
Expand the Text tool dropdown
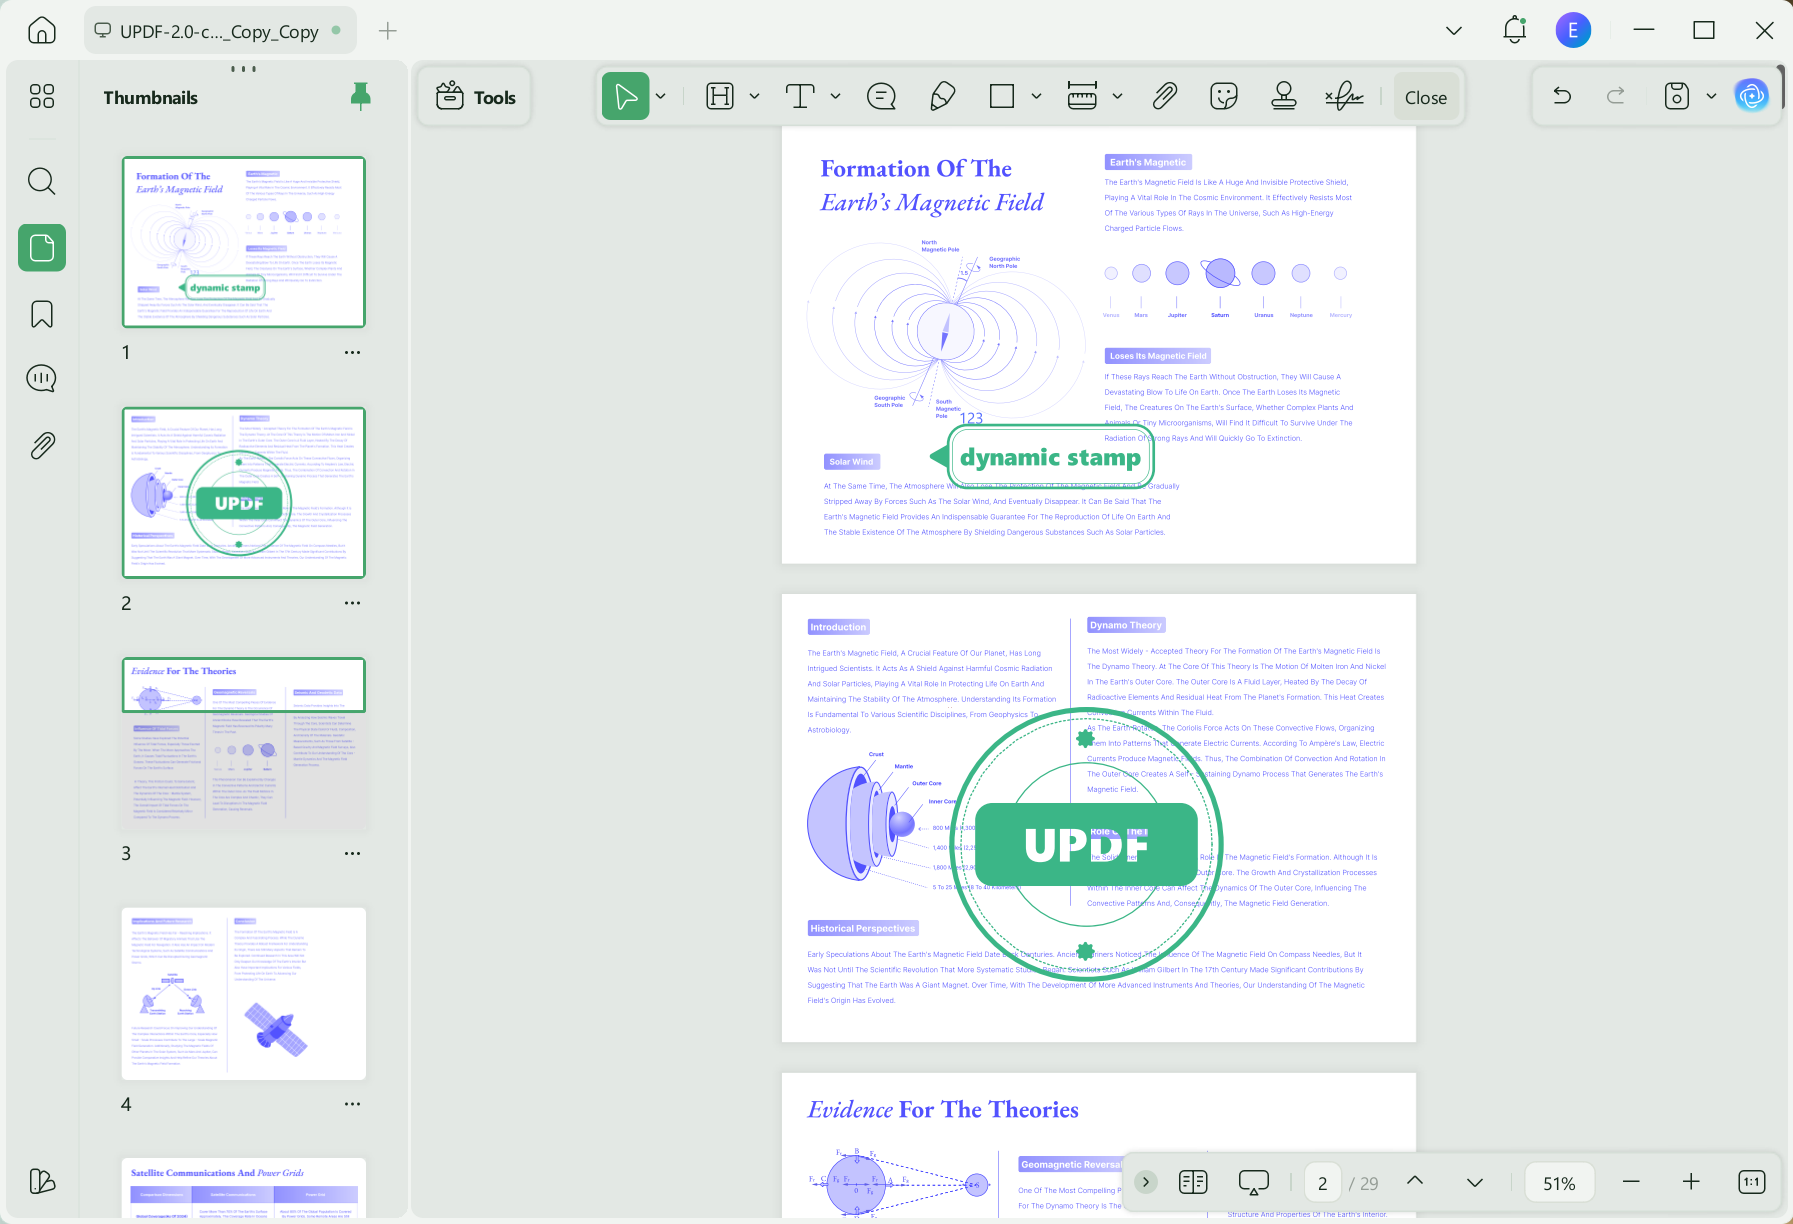click(835, 96)
